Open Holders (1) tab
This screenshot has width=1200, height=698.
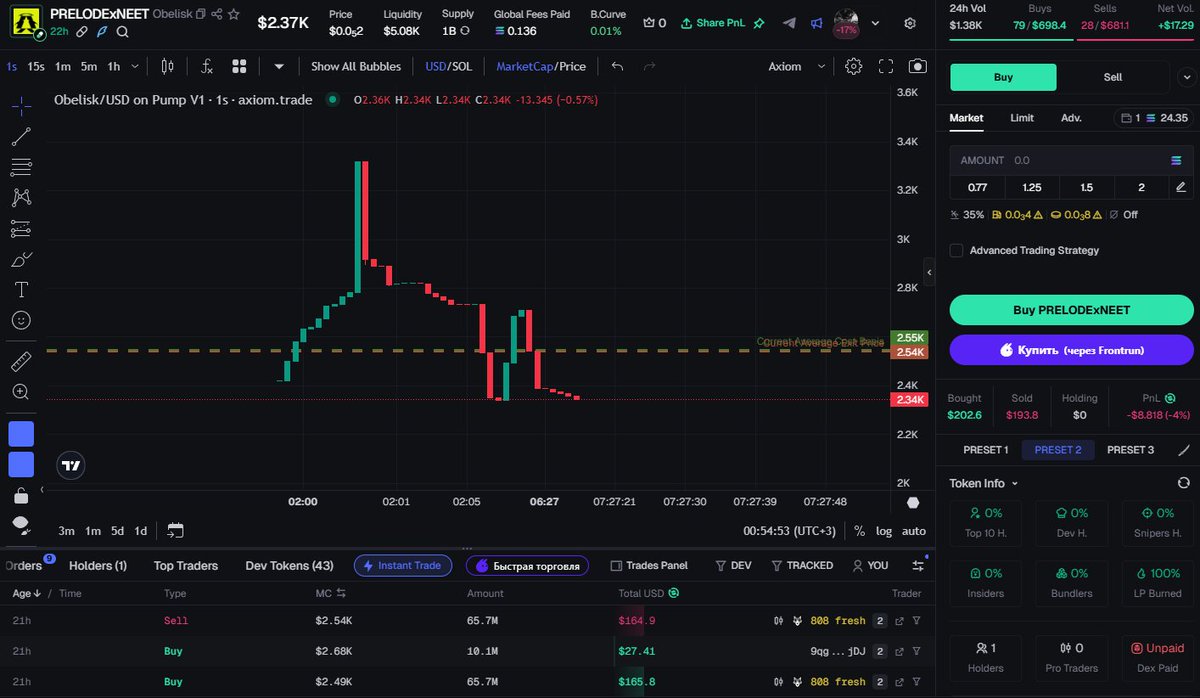[98, 566]
